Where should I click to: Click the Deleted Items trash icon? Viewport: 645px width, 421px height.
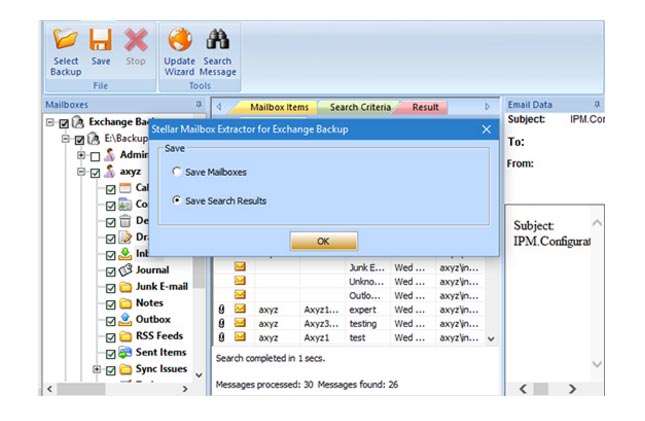pyautogui.click(x=125, y=221)
